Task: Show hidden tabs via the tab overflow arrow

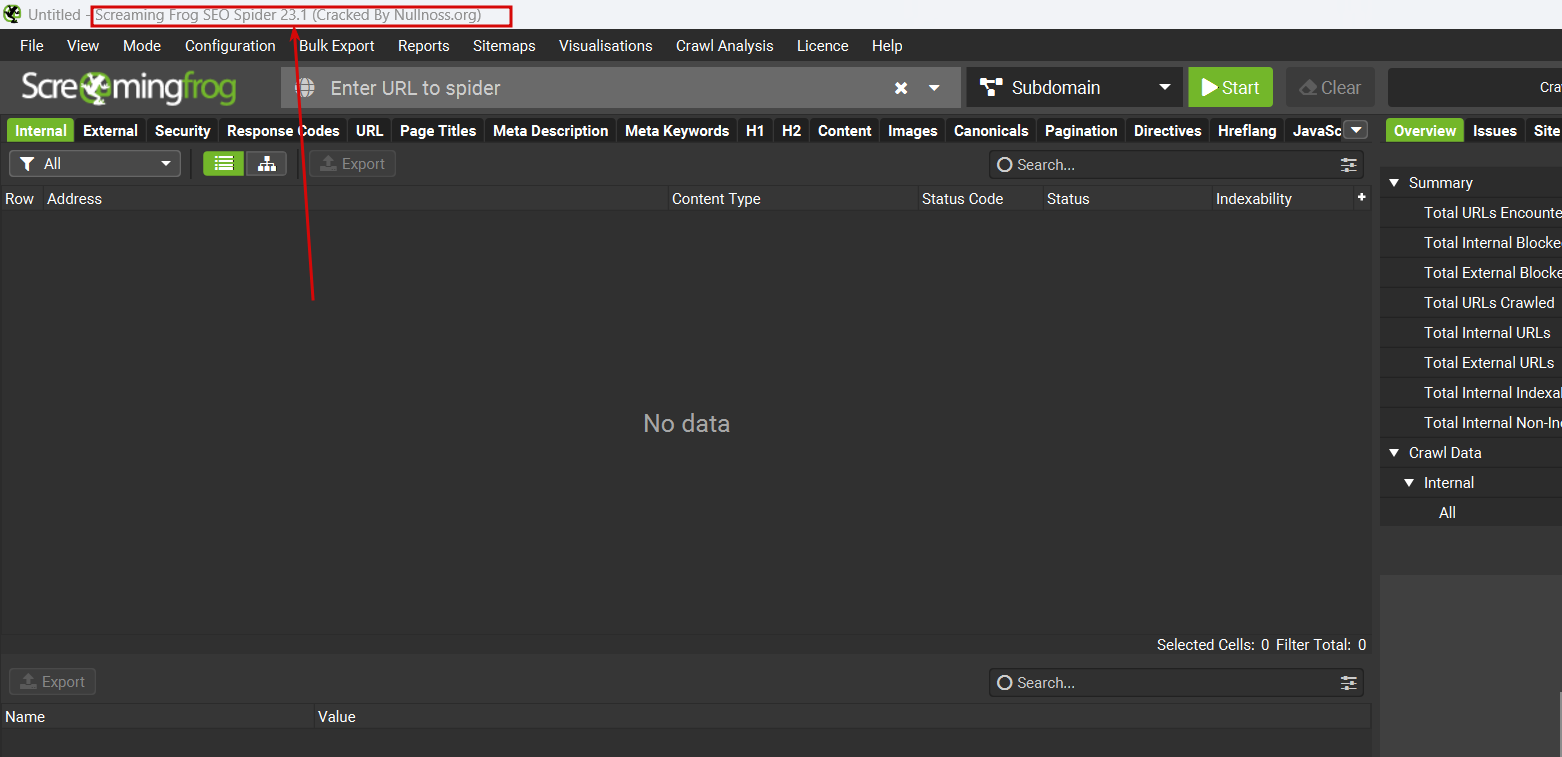Action: coord(1356,130)
